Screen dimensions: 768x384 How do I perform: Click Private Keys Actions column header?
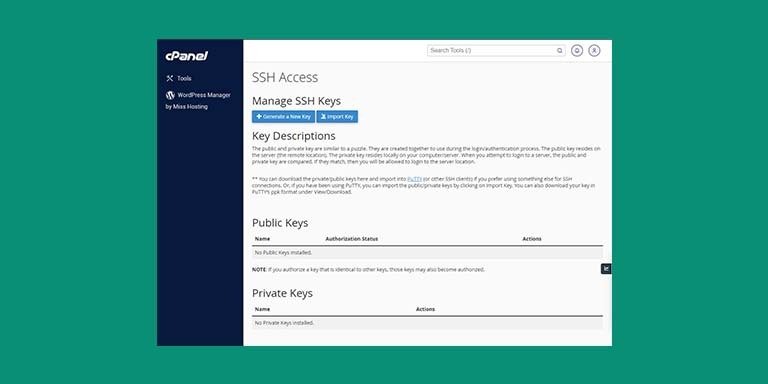426,310
